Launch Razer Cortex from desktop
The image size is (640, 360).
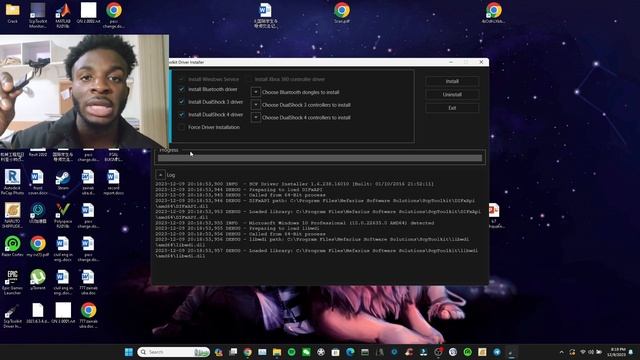pos(12,247)
